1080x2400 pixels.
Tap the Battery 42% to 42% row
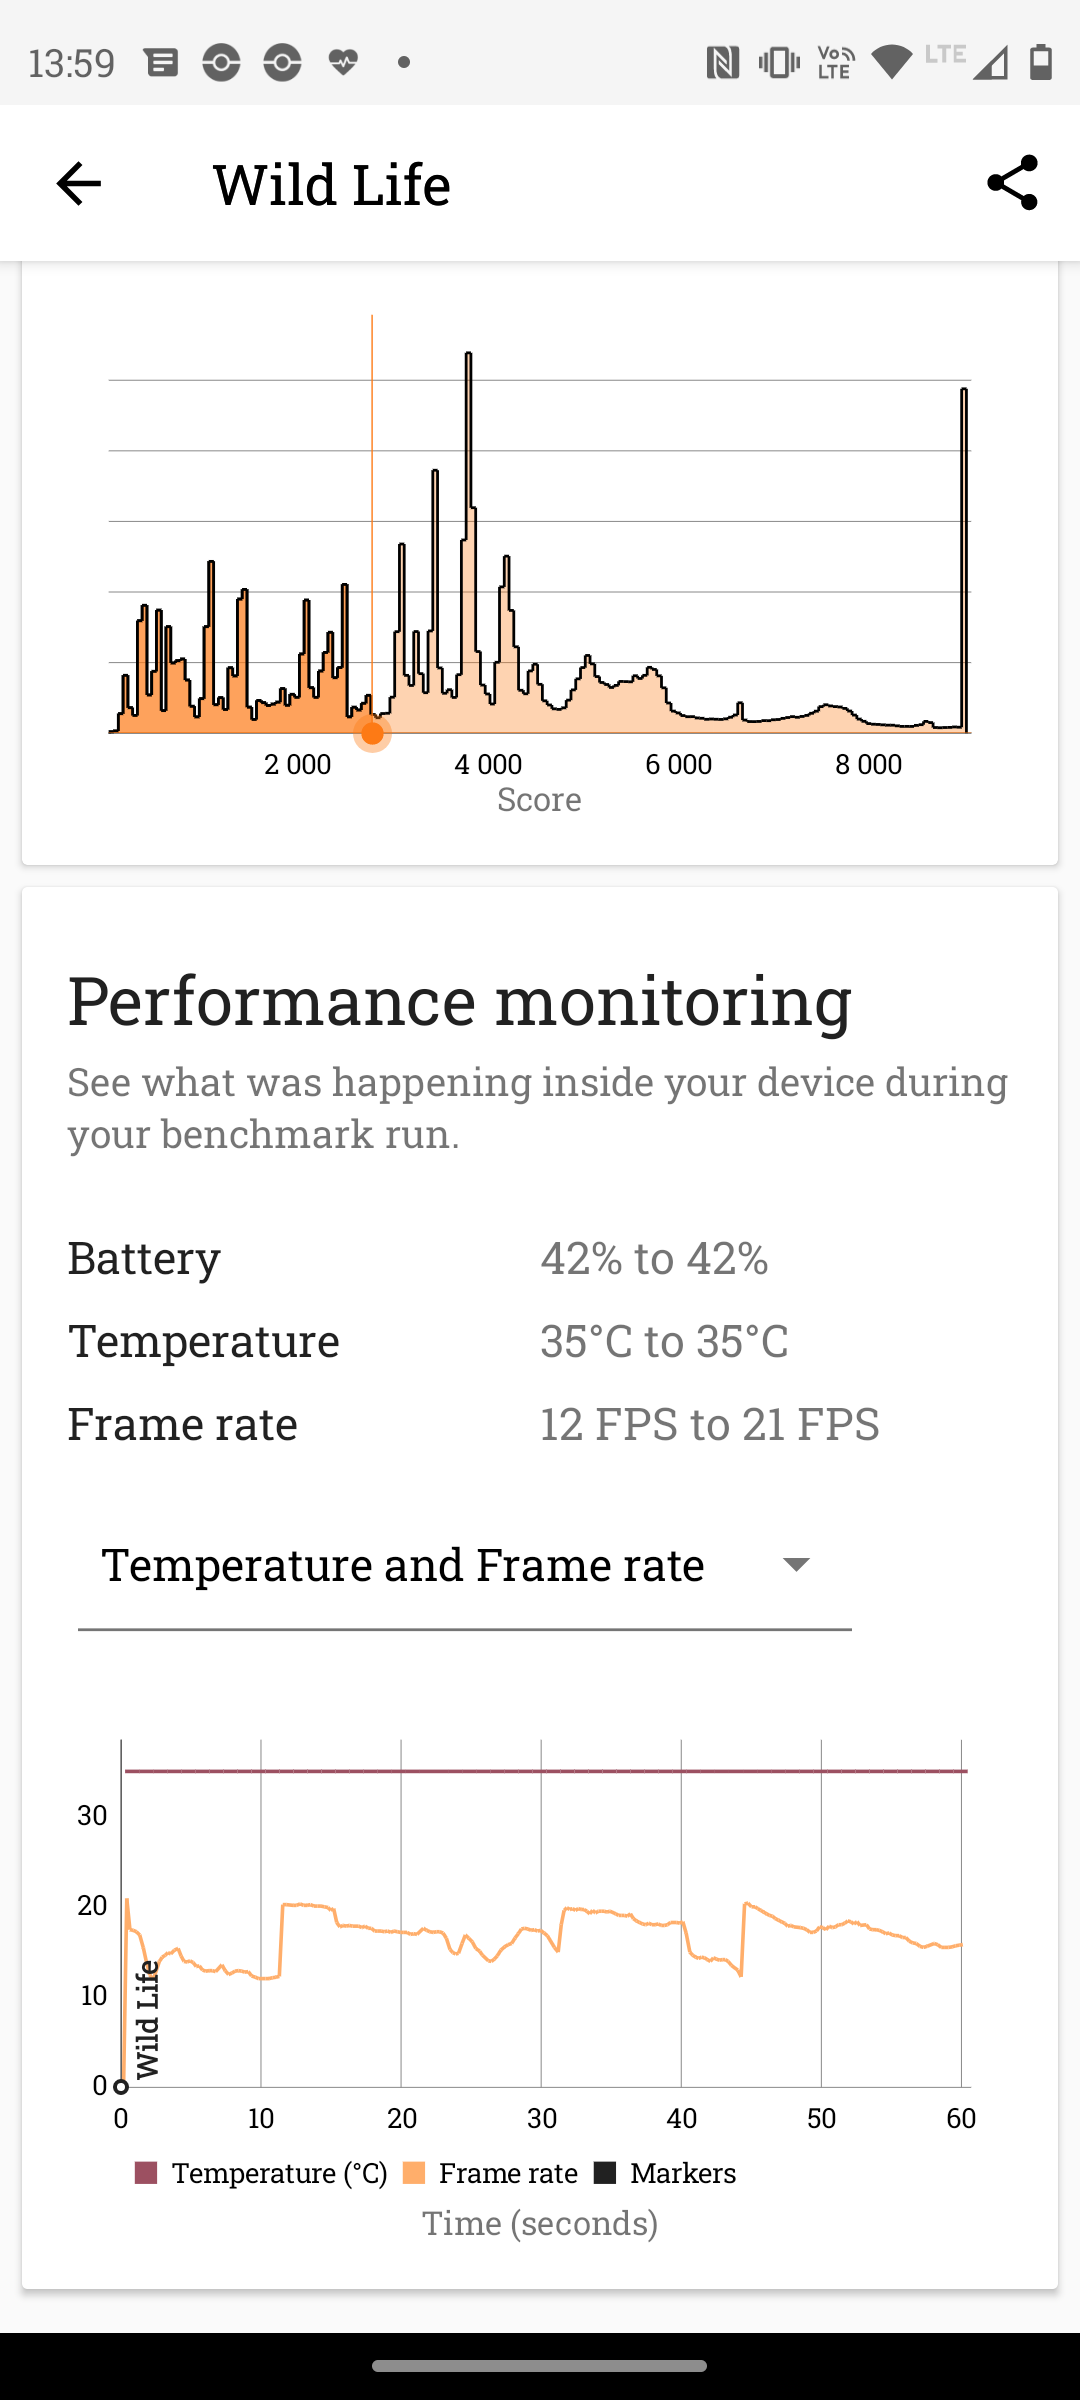418,1258
